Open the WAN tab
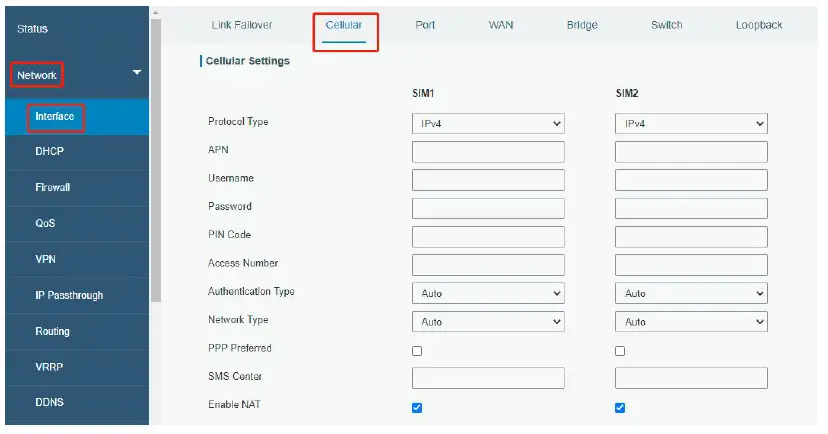The width and height of the screenshot is (828, 434). 501,25
